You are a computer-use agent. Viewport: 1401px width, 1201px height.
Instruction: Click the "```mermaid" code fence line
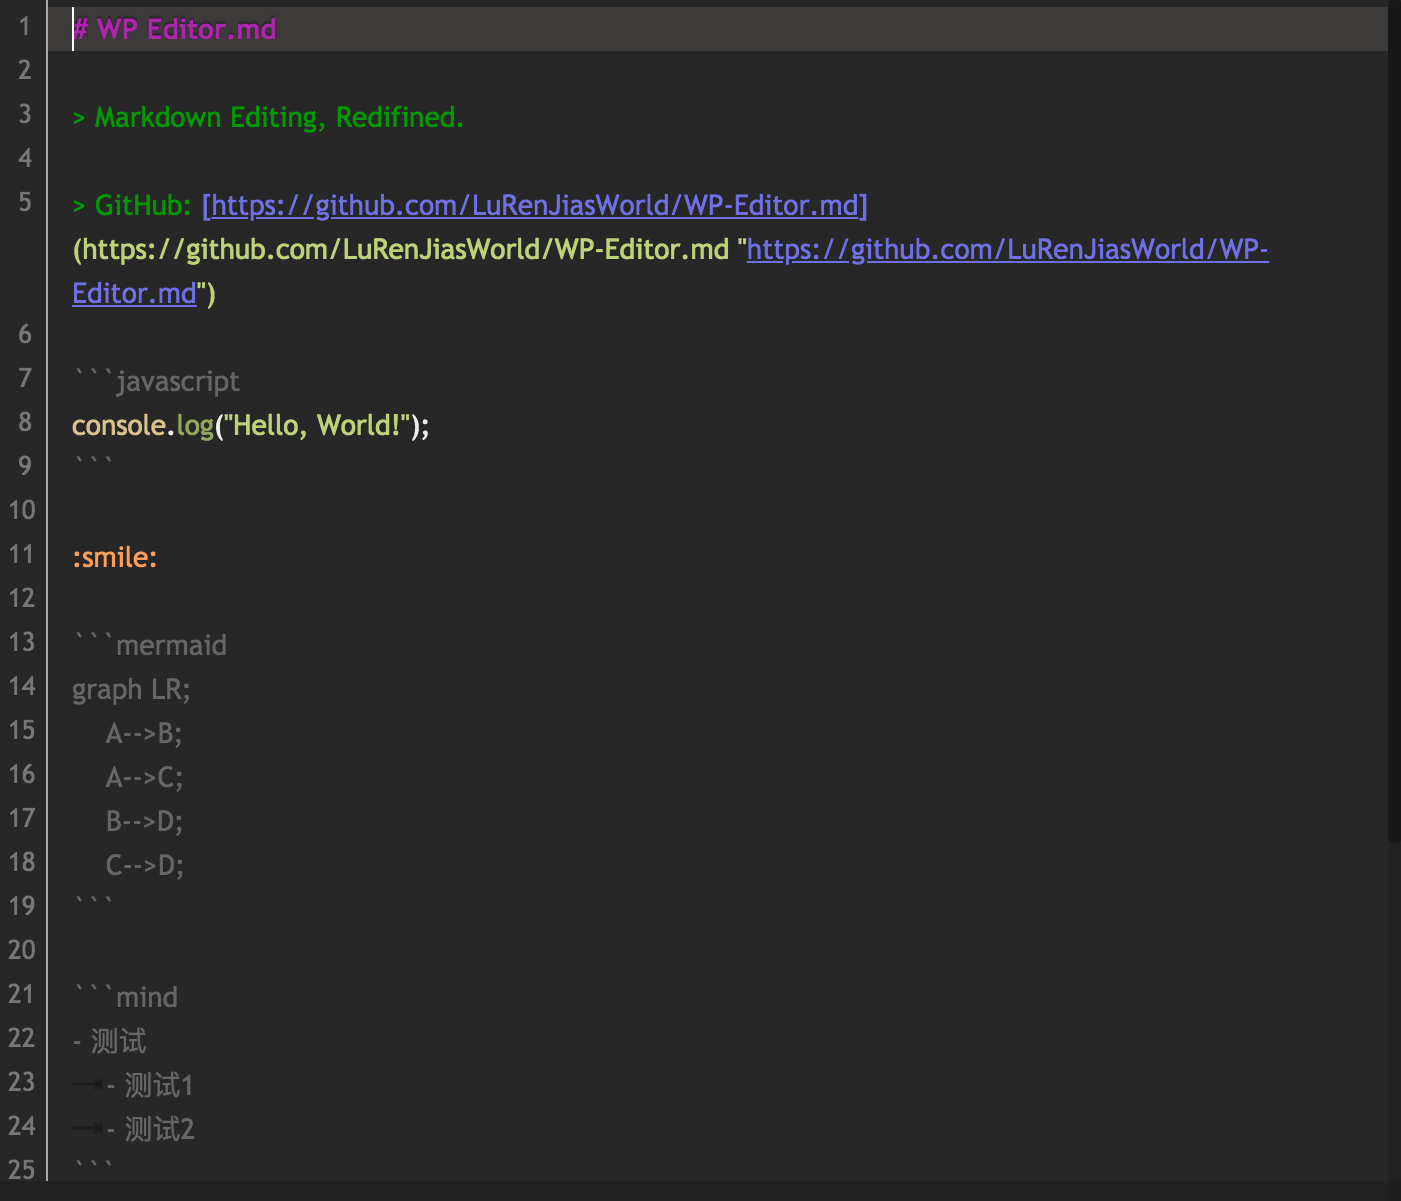click(150, 645)
